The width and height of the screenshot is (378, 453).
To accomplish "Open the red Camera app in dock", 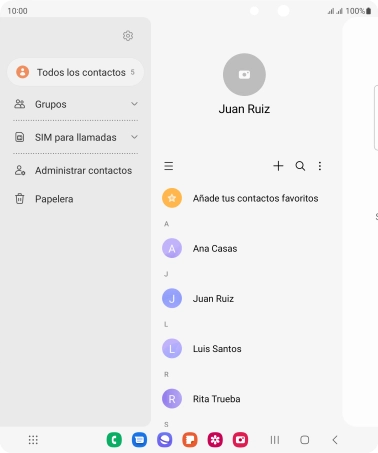I will 240,440.
